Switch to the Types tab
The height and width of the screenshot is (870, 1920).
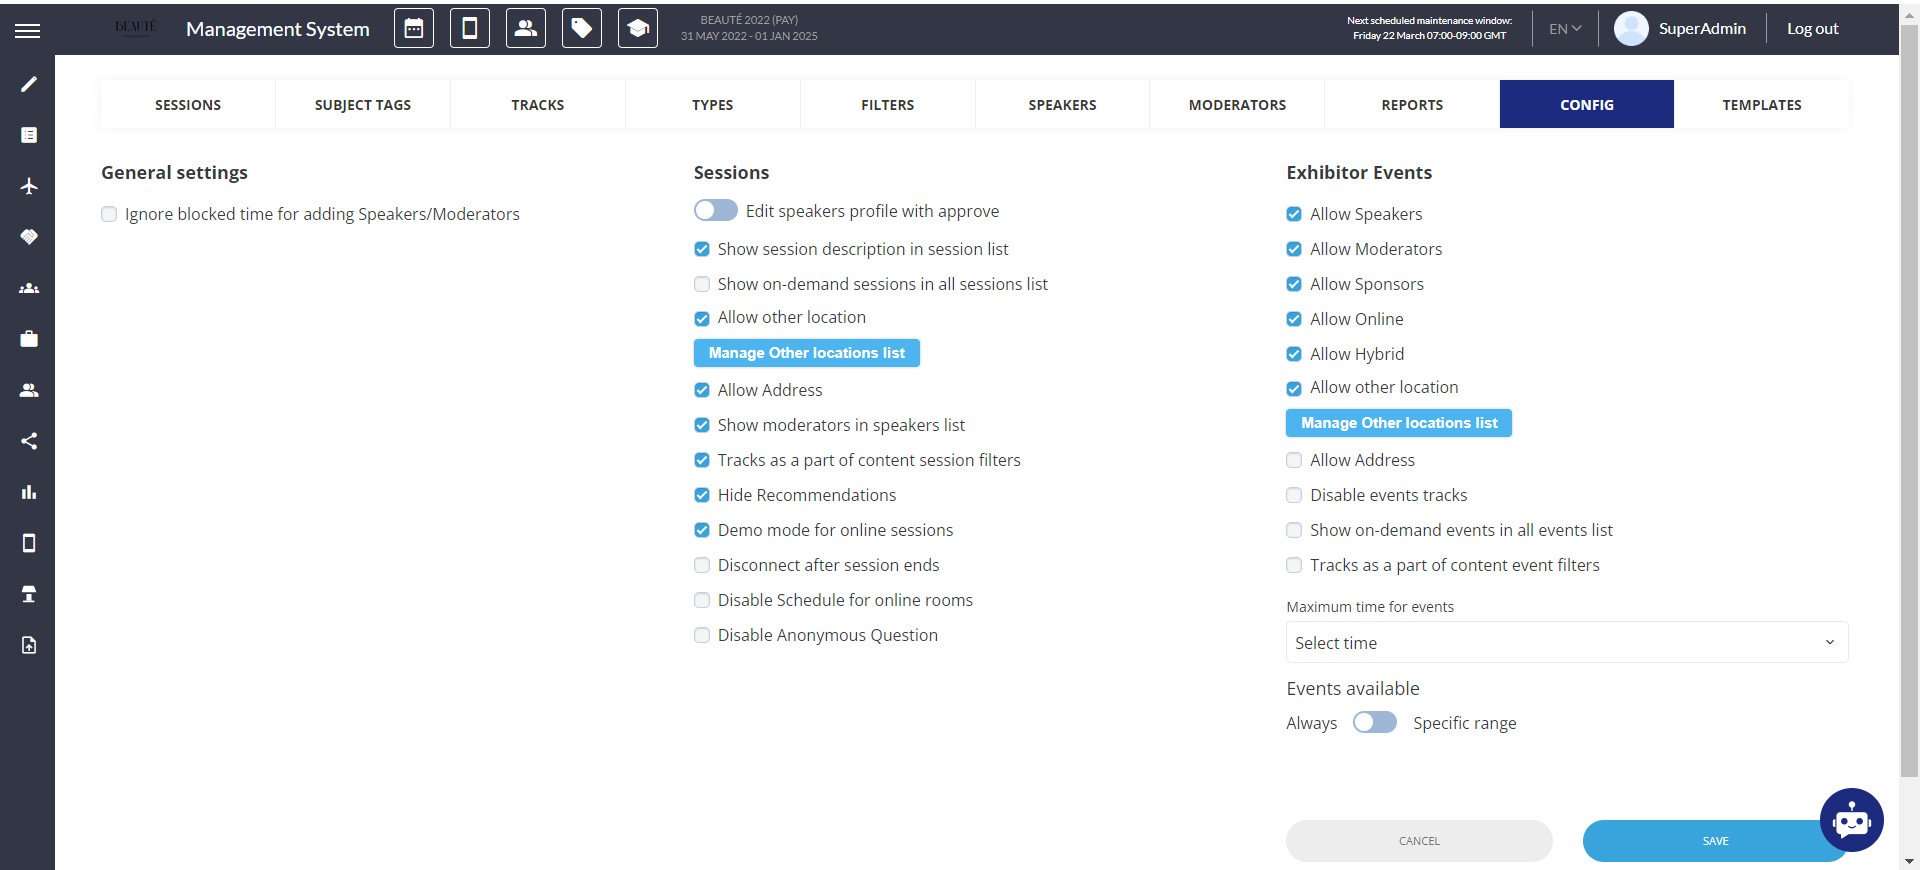tap(713, 104)
